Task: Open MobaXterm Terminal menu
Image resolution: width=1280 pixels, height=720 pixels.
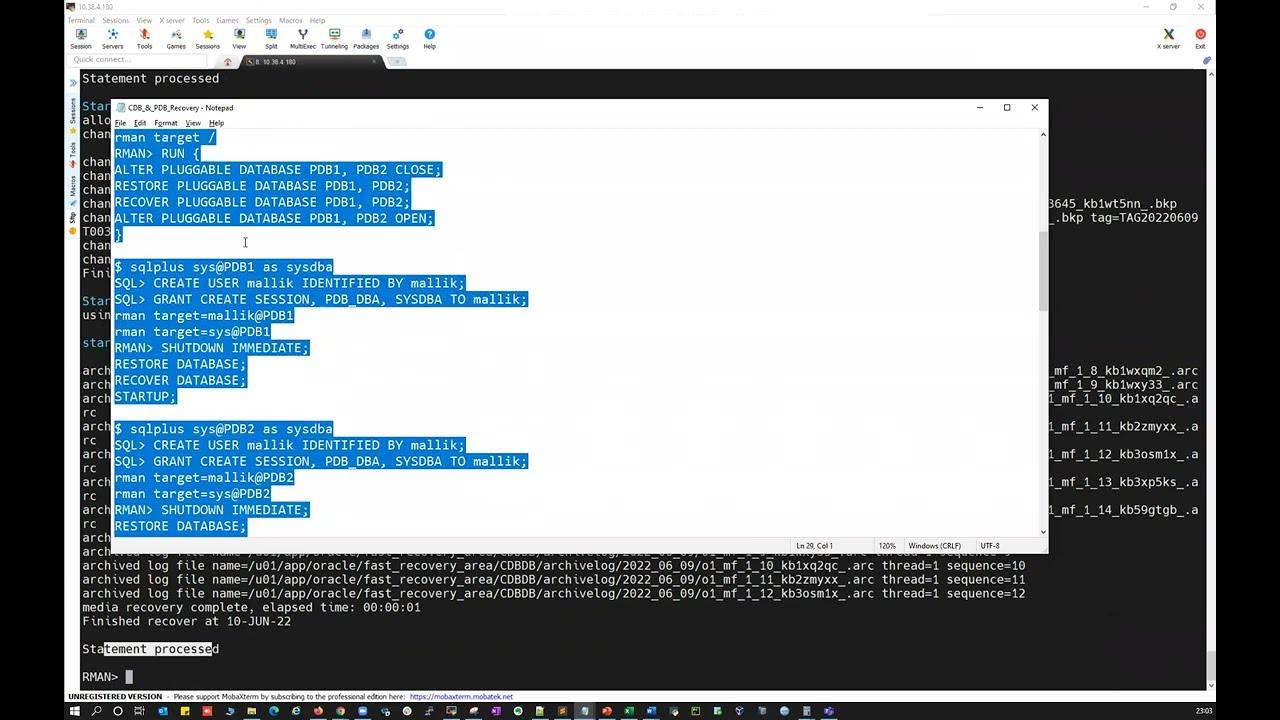Action: click(81, 20)
